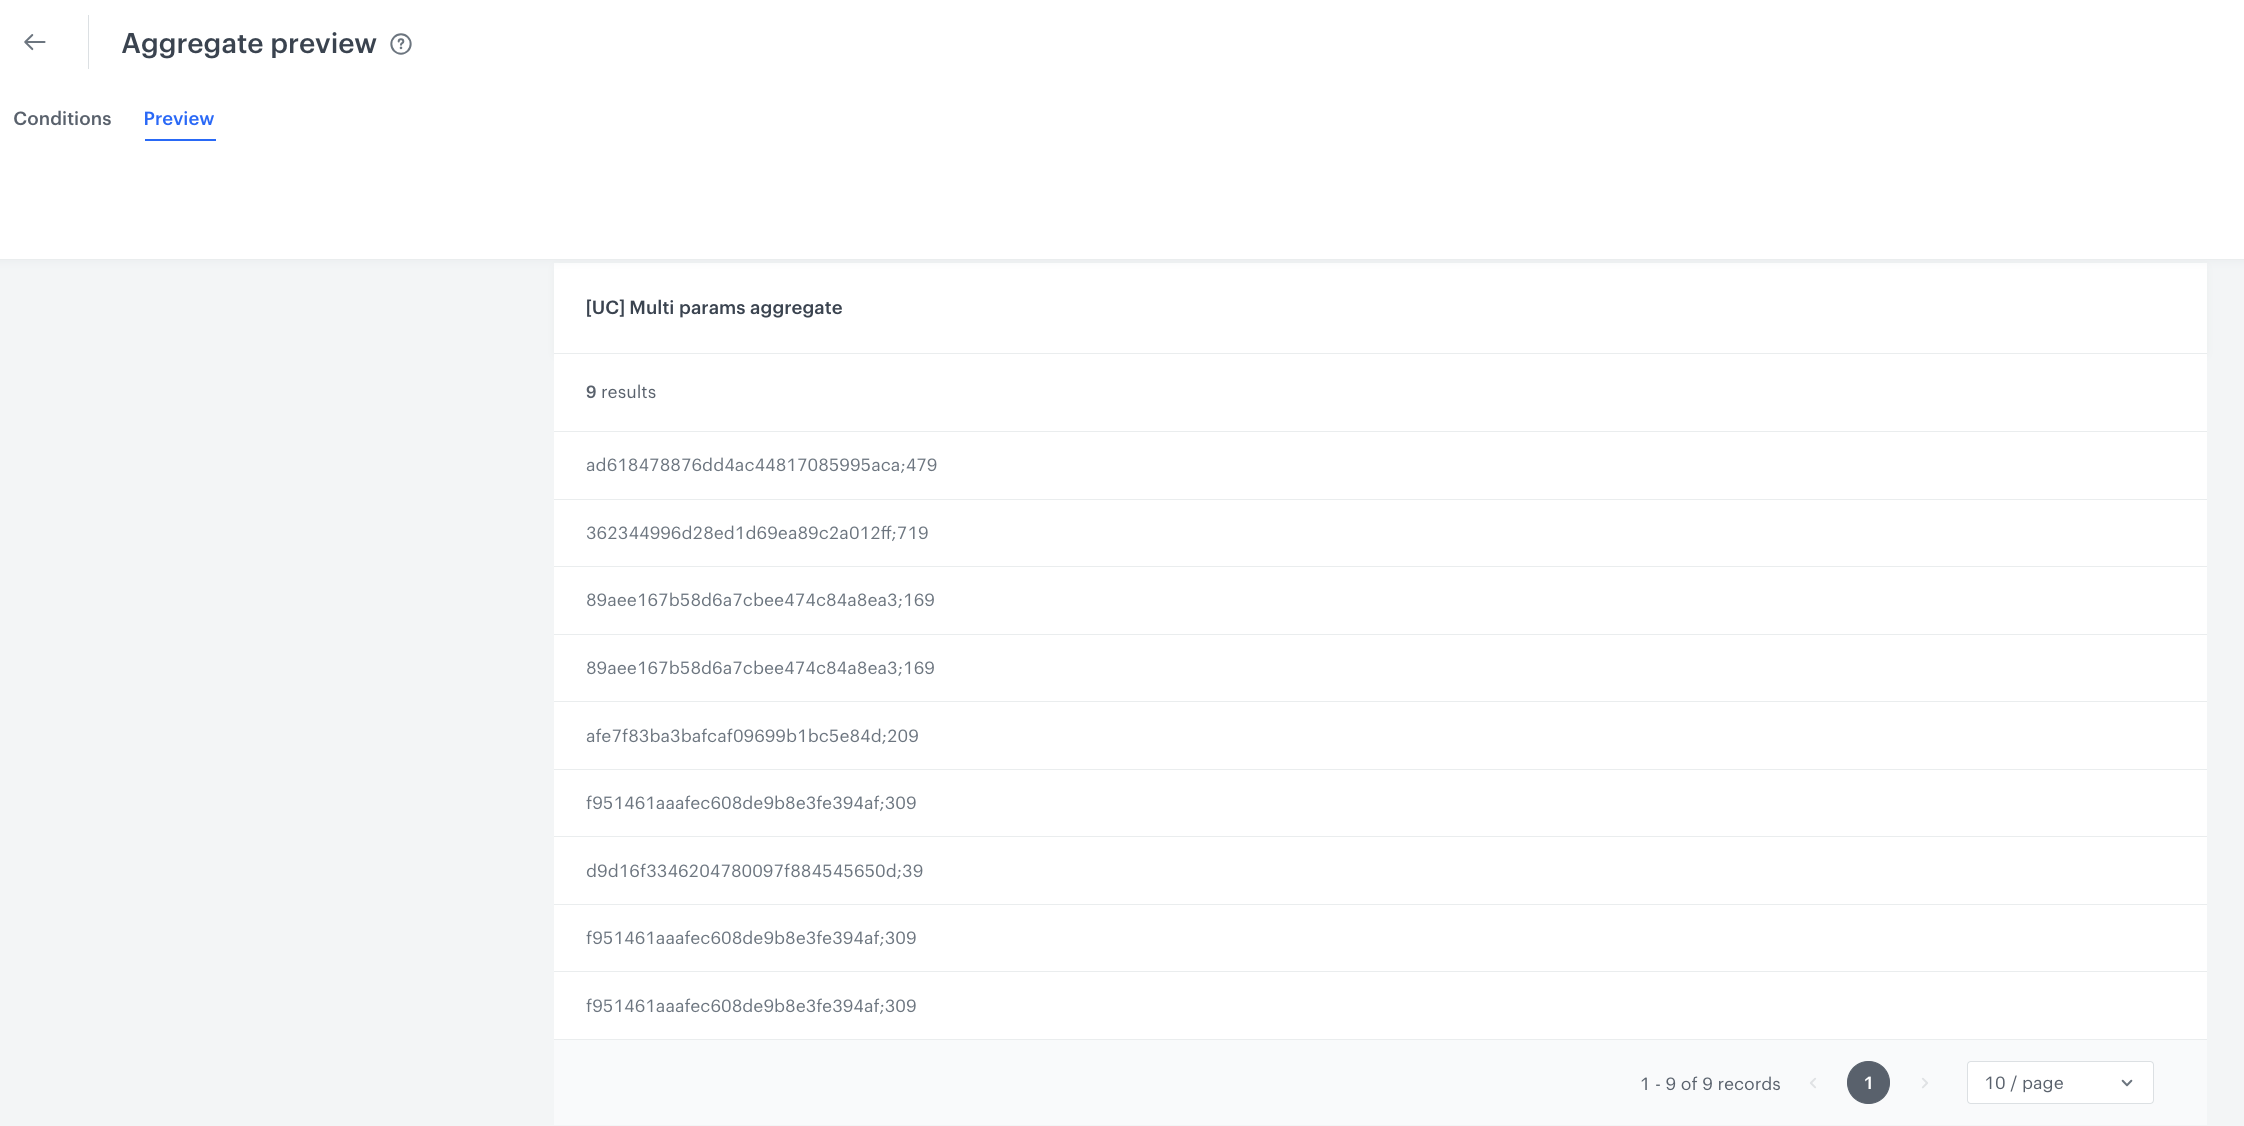2244x1126 pixels.
Task: Open the Aggregate preview help icon
Action: (x=401, y=44)
